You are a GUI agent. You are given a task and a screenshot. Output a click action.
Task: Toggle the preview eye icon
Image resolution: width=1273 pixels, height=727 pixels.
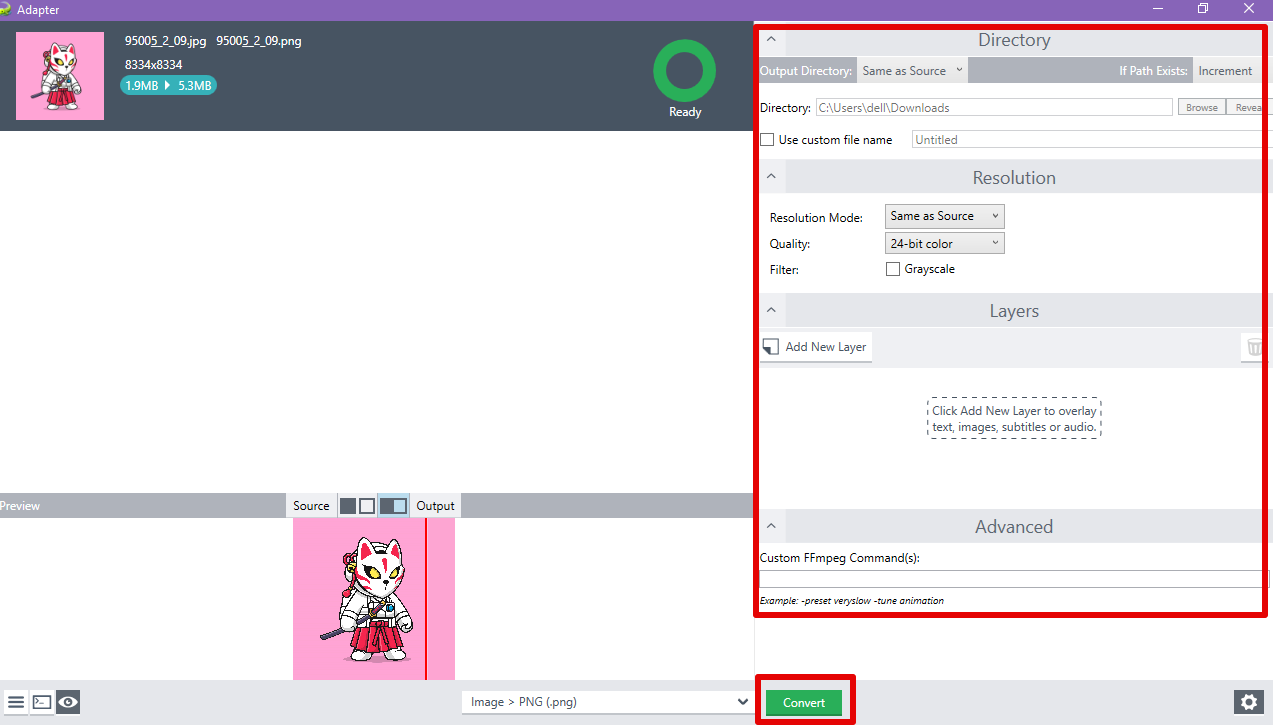pyautogui.click(x=68, y=702)
